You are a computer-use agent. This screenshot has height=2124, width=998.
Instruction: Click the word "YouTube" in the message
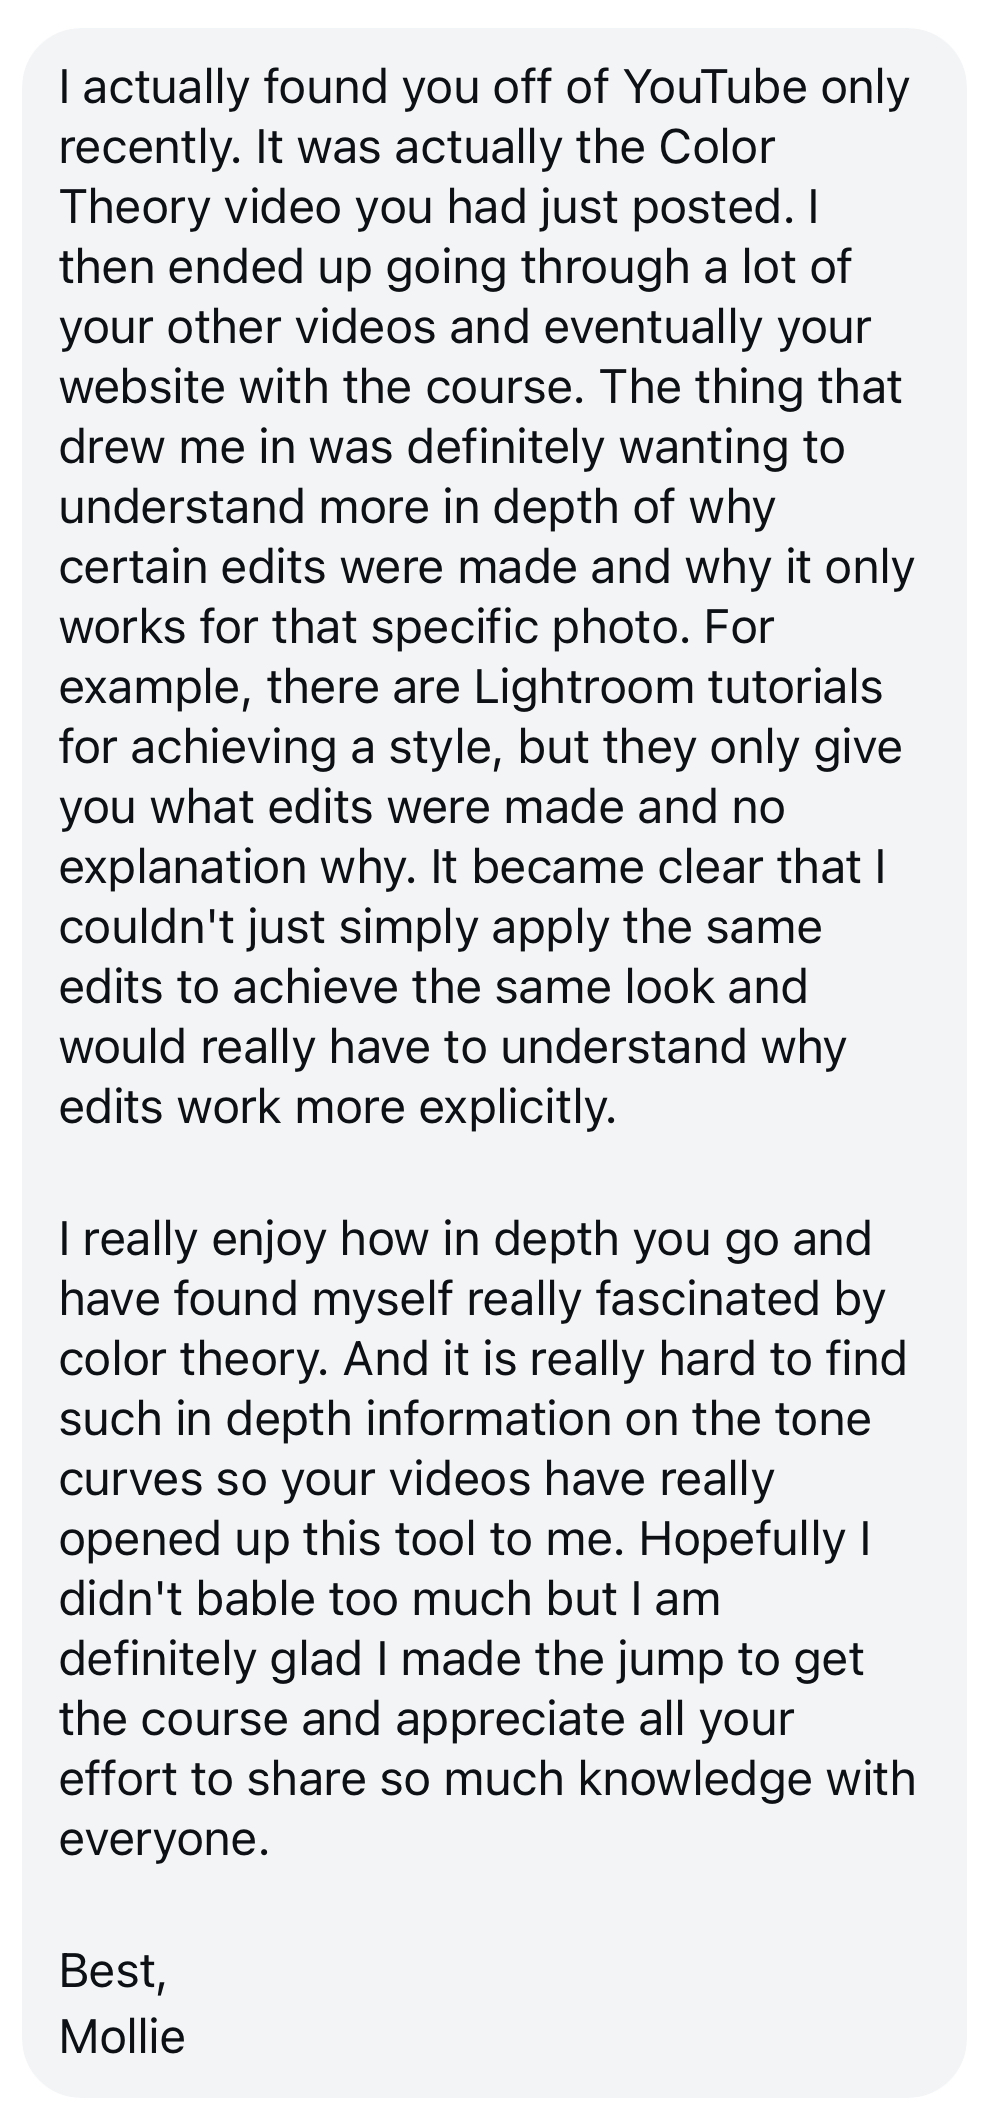[714, 88]
